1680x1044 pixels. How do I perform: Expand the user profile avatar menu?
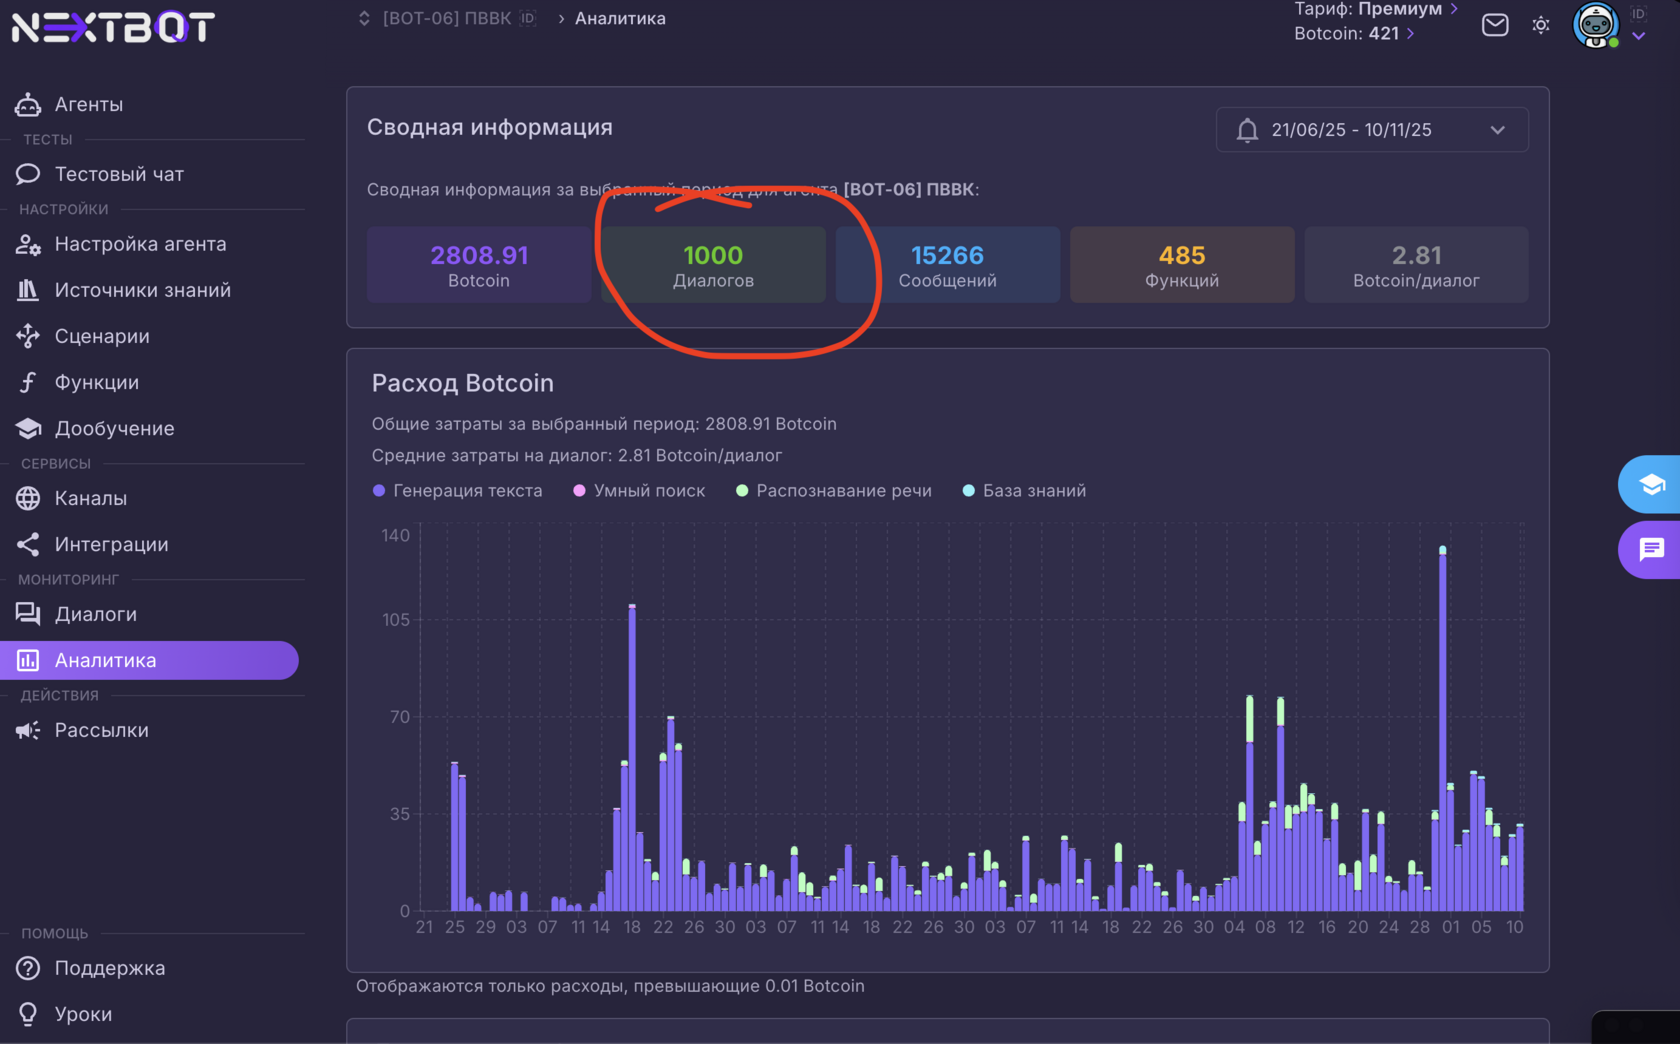1596,26
